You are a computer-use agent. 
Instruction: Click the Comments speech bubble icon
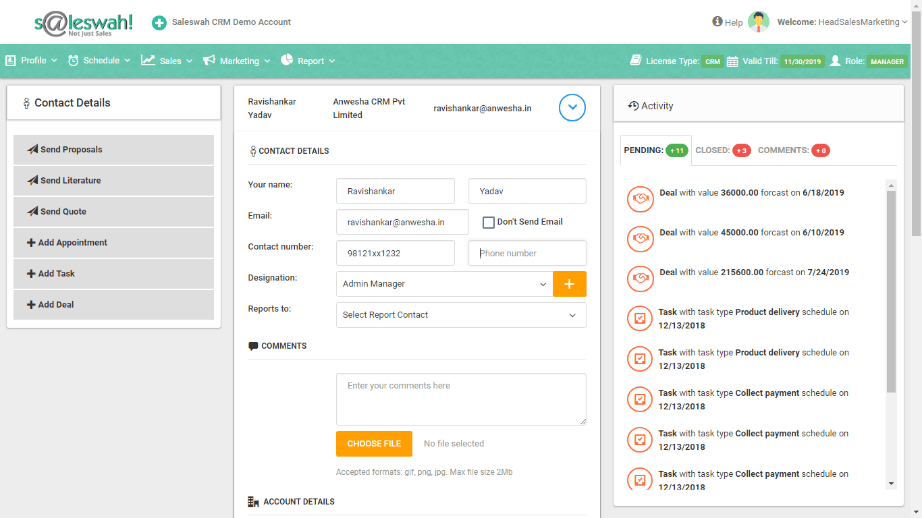click(253, 346)
